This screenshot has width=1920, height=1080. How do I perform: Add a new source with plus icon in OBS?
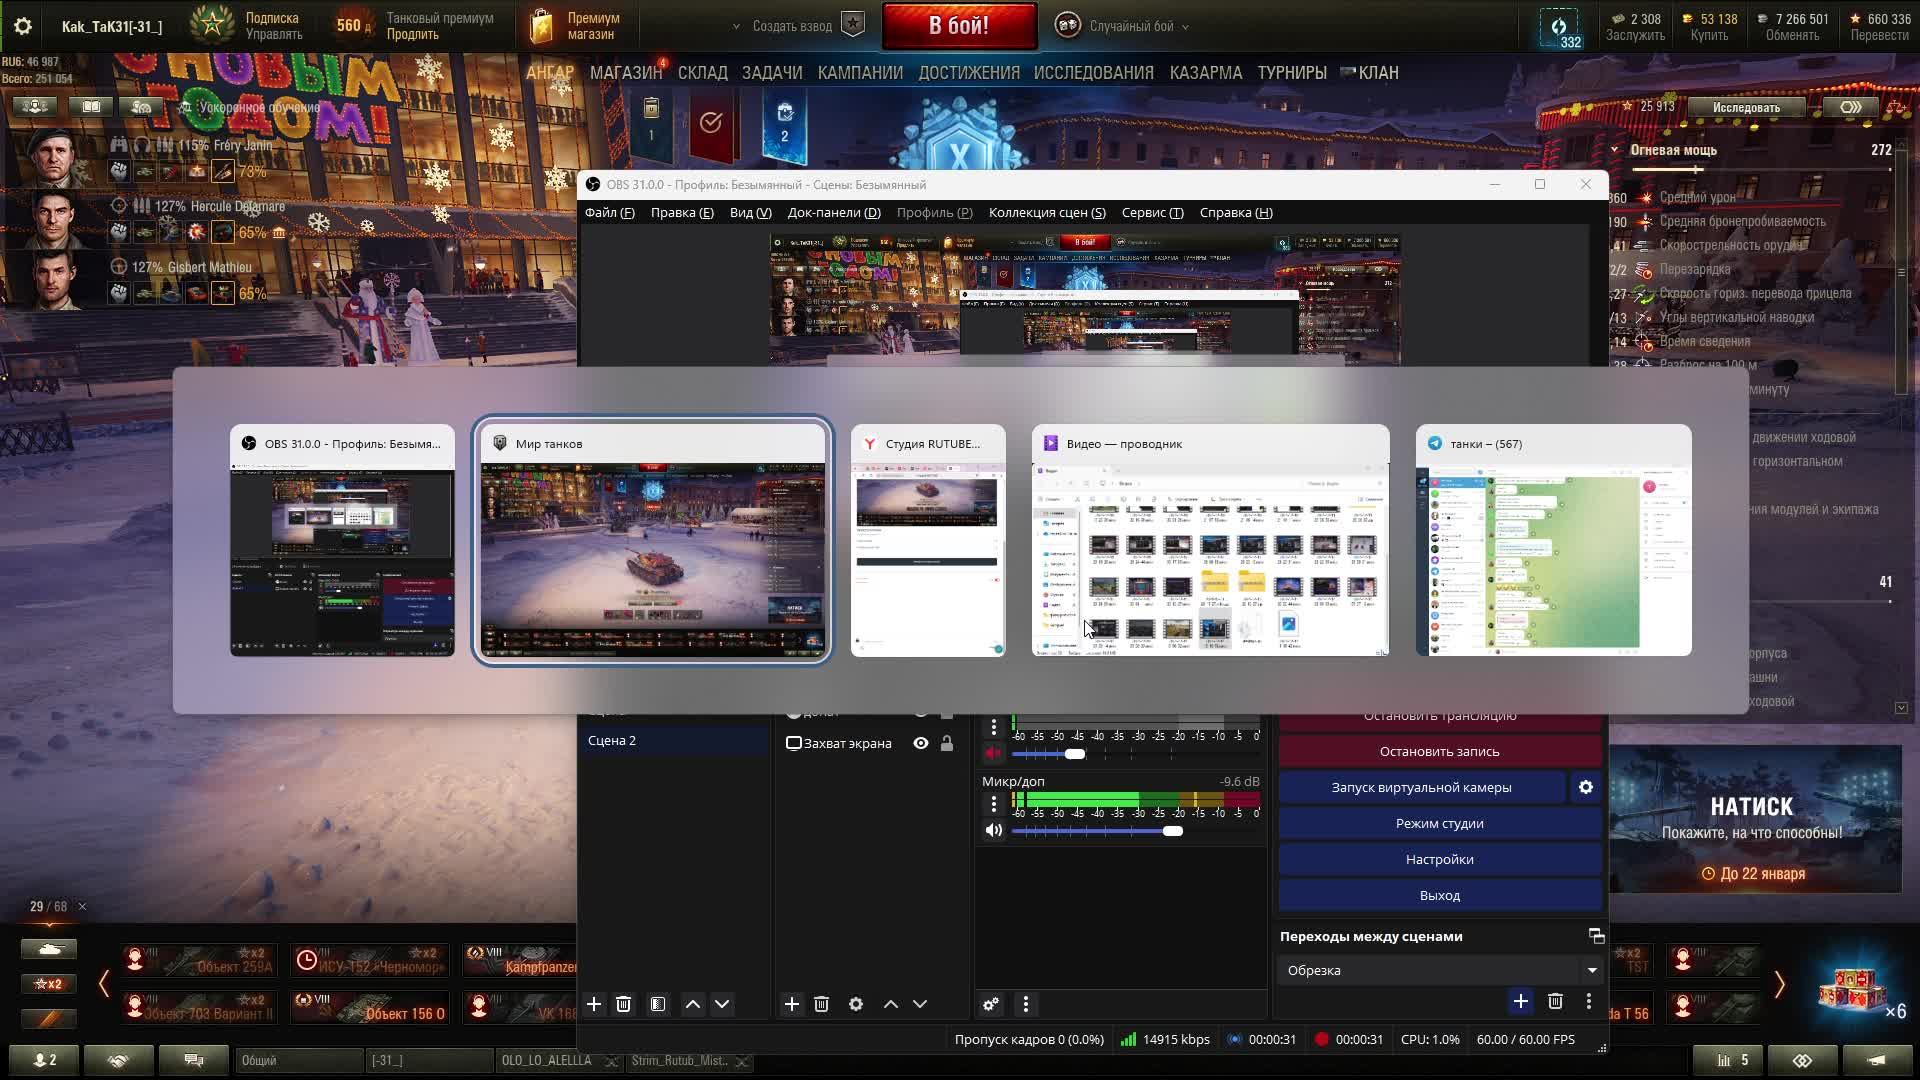tap(792, 1004)
